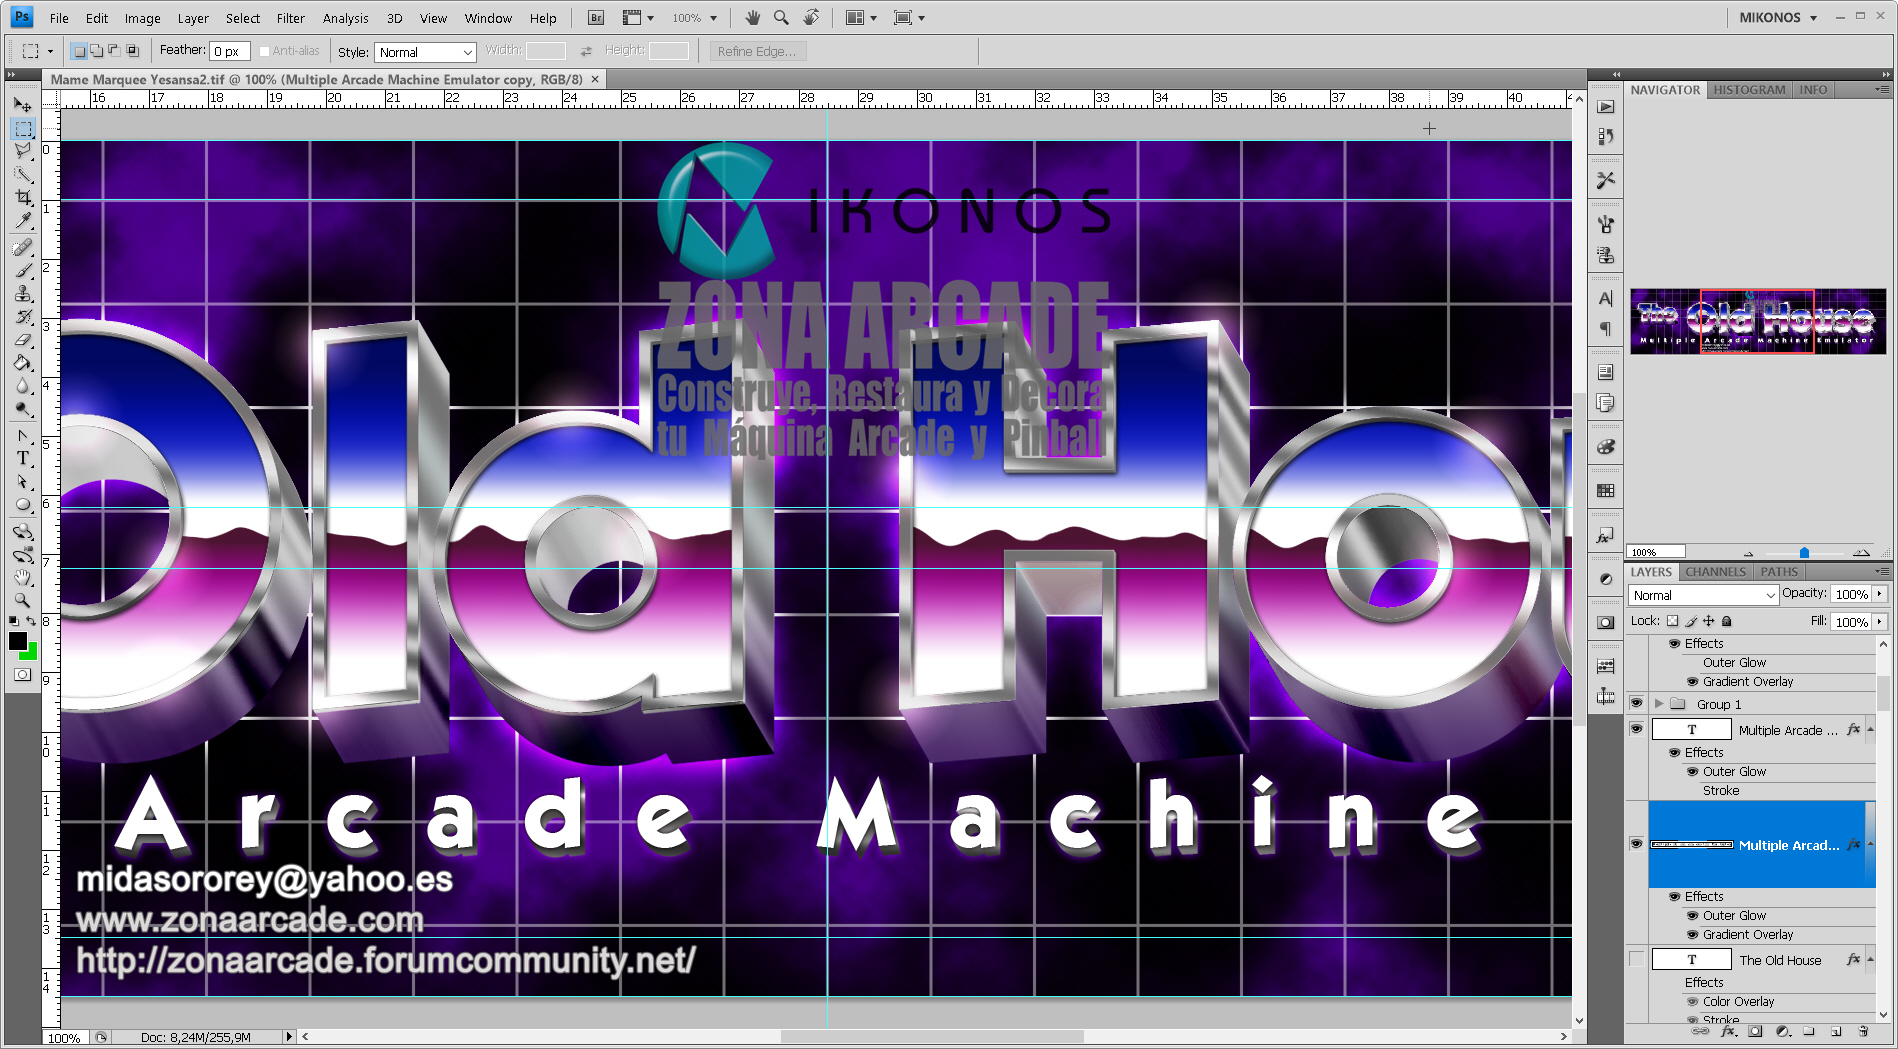Create a new layer button
Viewport: 1898px width, 1049px height.
click(1836, 1031)
